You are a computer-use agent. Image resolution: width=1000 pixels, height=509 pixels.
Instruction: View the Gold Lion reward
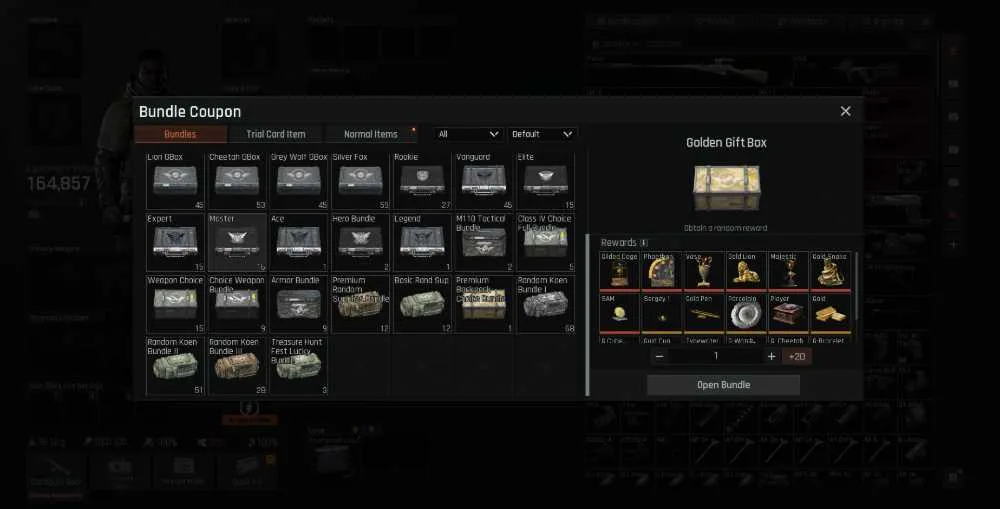tap(746, 272)
